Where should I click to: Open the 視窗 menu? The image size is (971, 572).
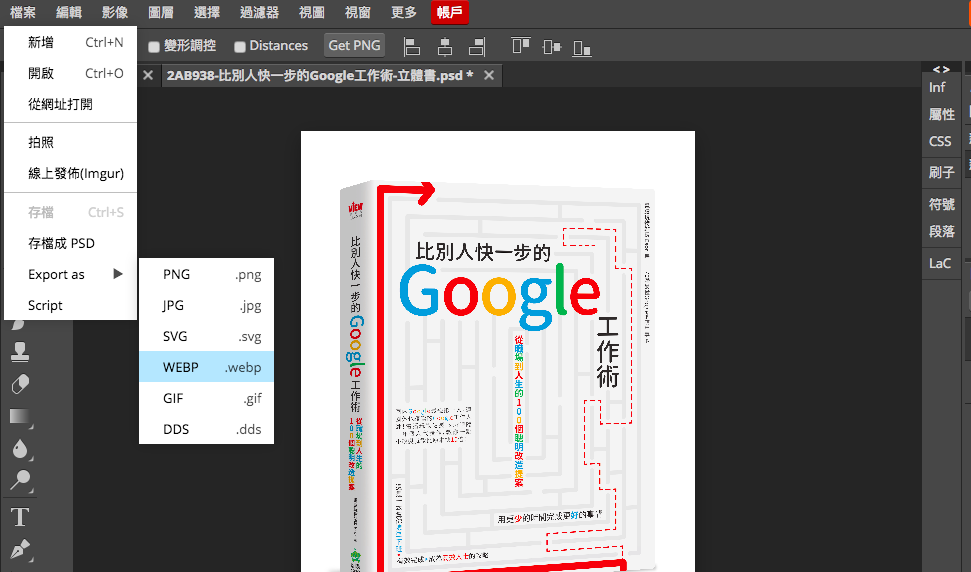click(x=357, y=12)
